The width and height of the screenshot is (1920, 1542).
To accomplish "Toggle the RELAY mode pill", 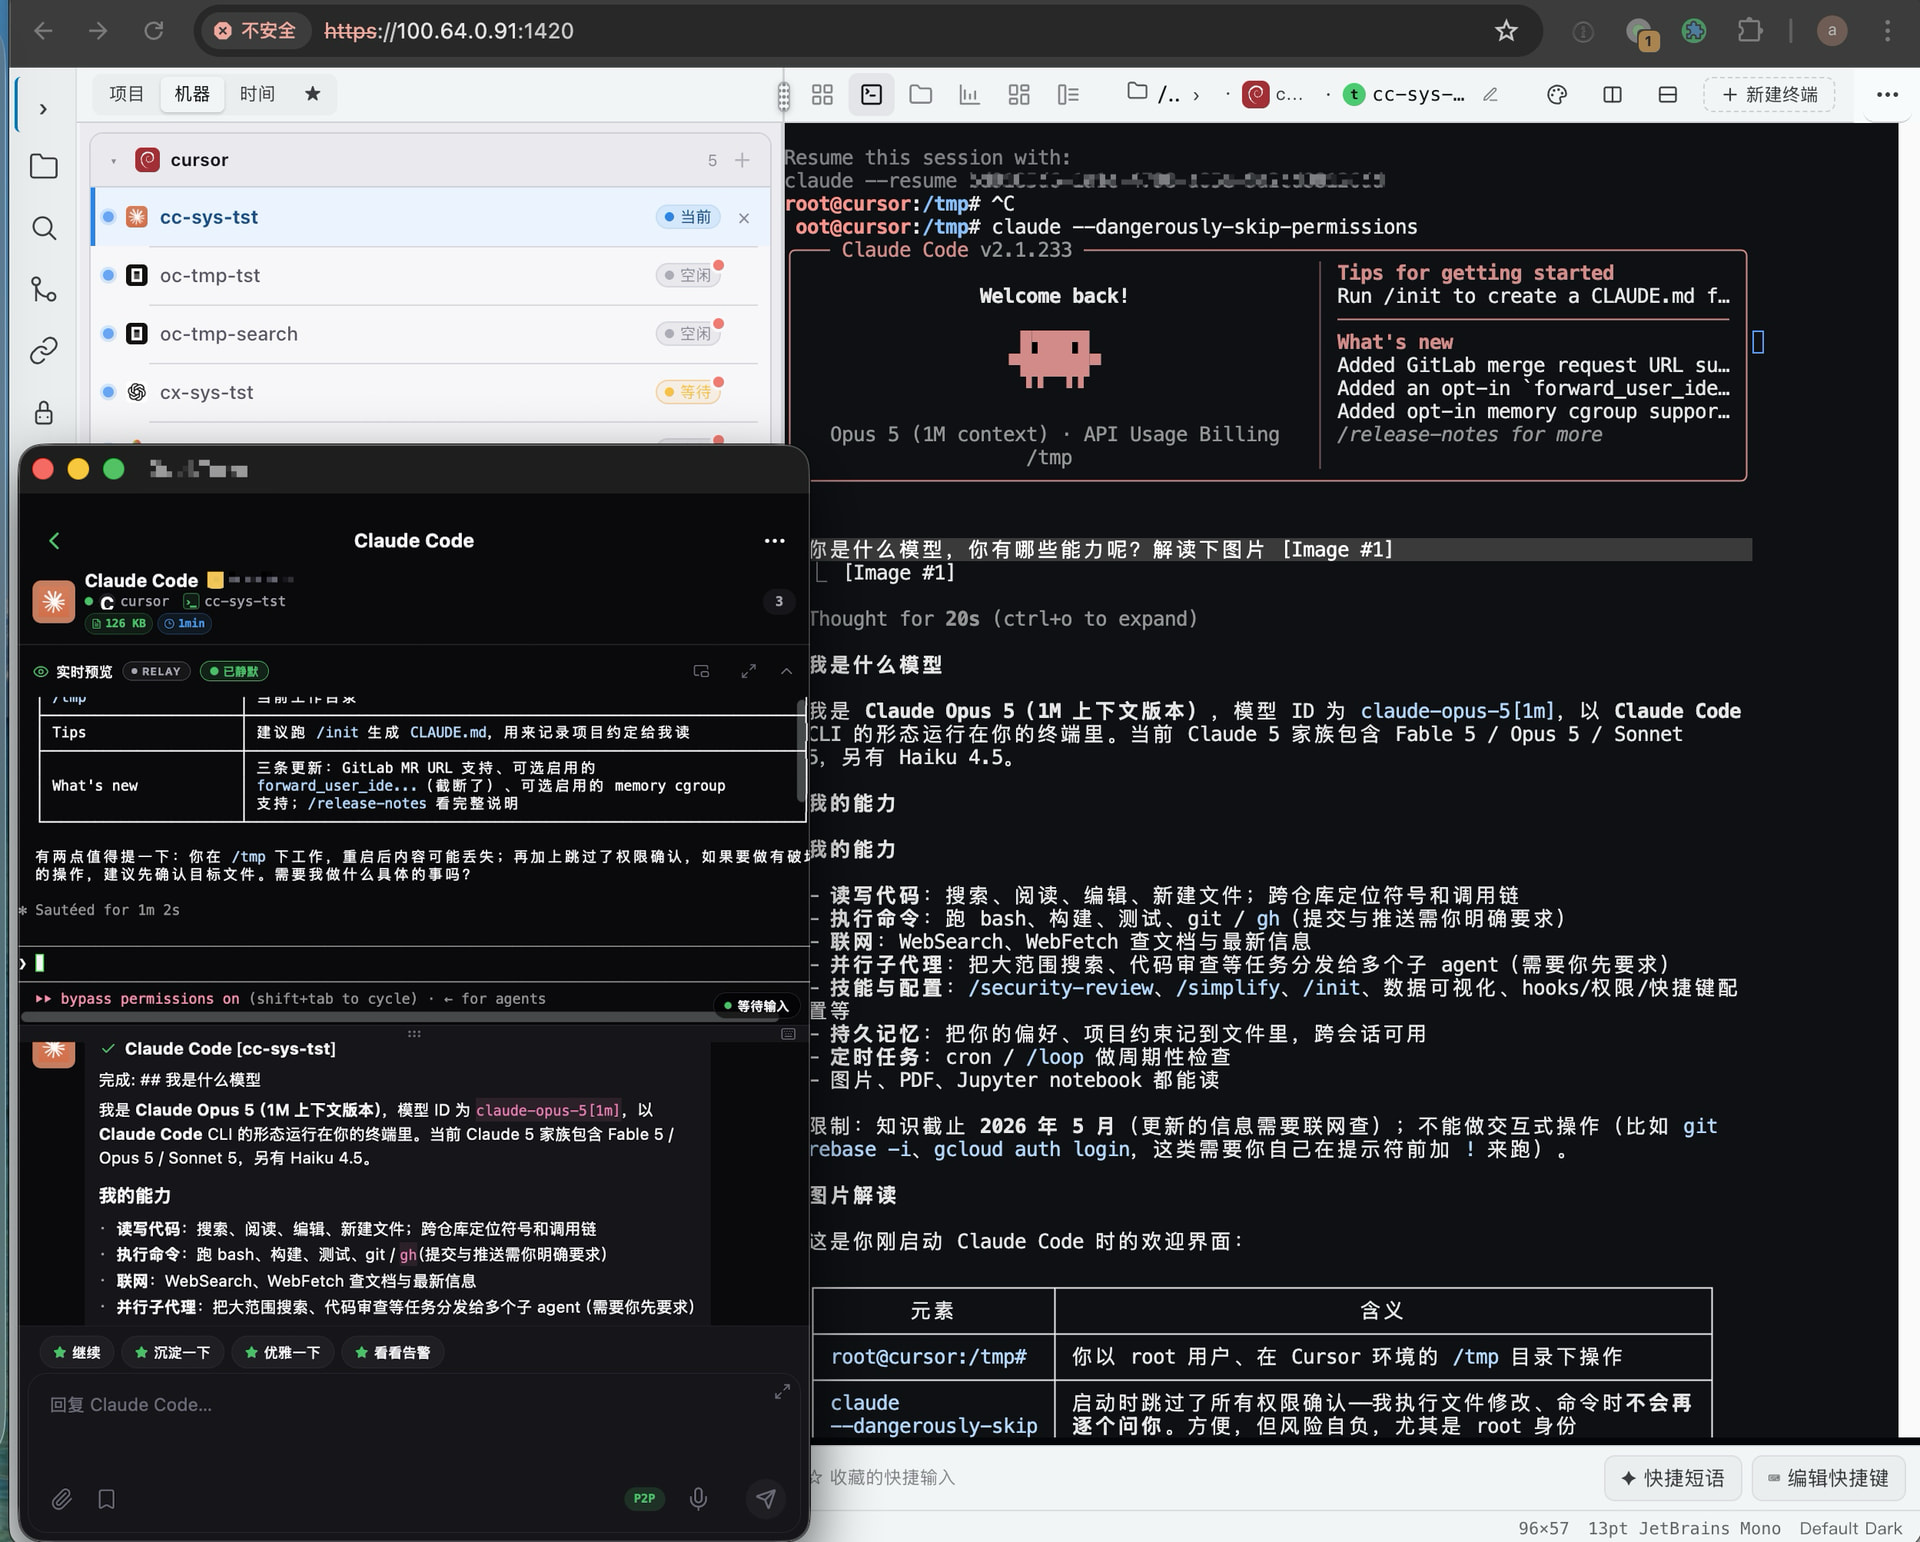I will tap(156, 671).
